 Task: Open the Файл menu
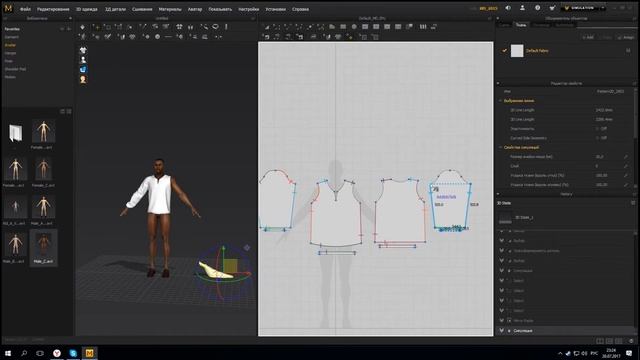click(25, 9)
